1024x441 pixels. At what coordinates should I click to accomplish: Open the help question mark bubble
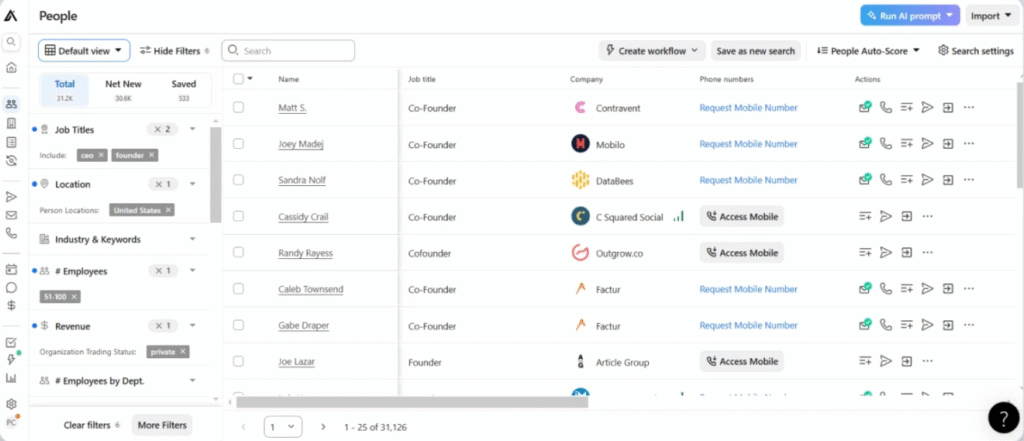point(1003,417)
